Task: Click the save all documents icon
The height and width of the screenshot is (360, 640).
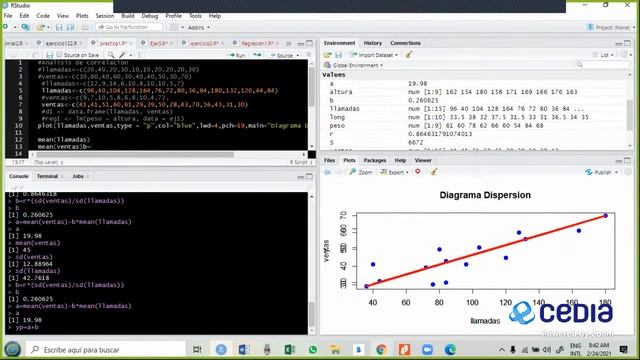Action: coord(70,27)
